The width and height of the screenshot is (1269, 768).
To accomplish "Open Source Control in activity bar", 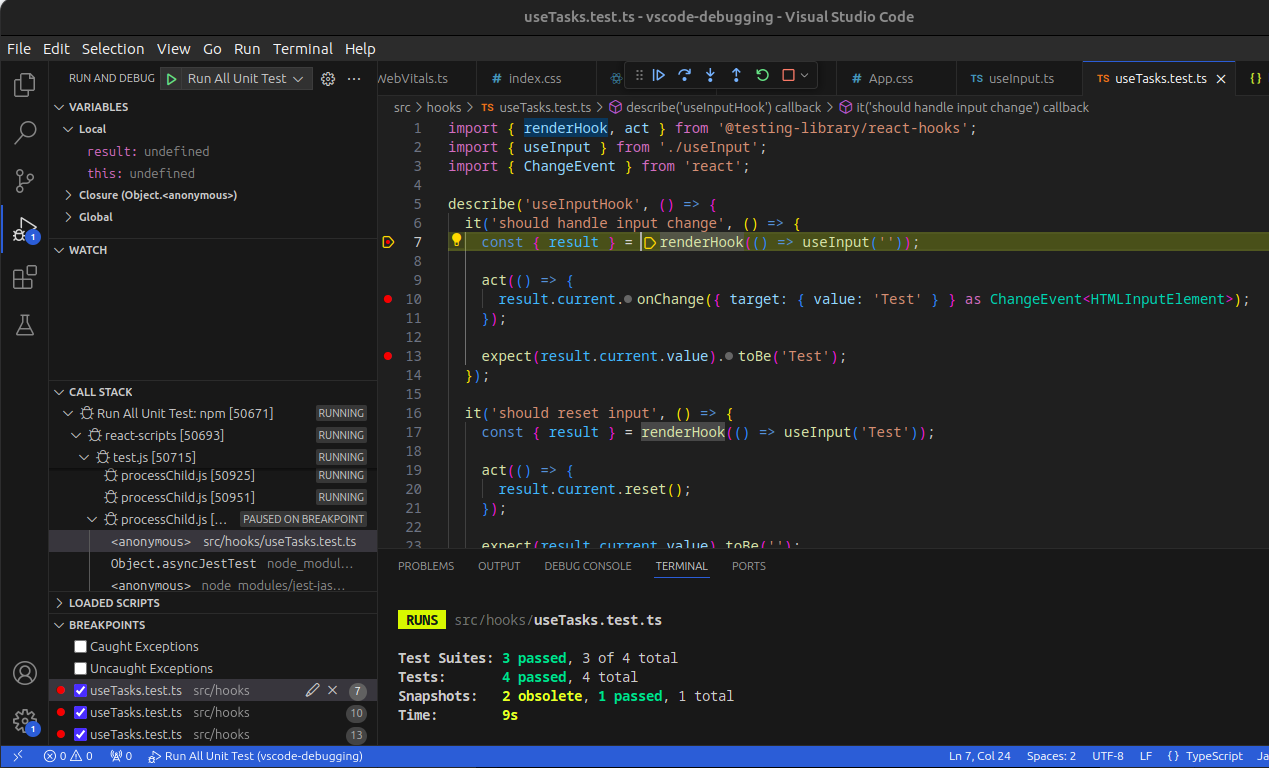I will [25, 181].
